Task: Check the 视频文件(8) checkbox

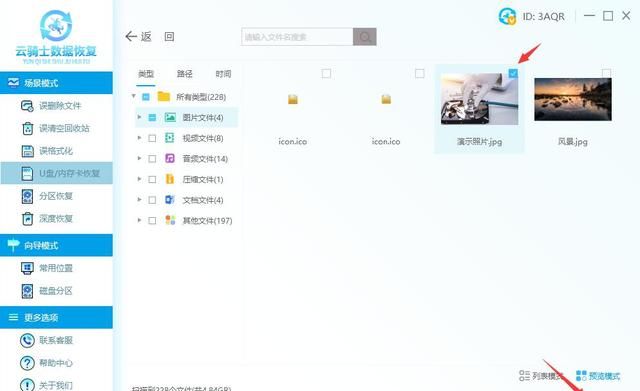Action: pyautogui.click(x=152, y=138)
